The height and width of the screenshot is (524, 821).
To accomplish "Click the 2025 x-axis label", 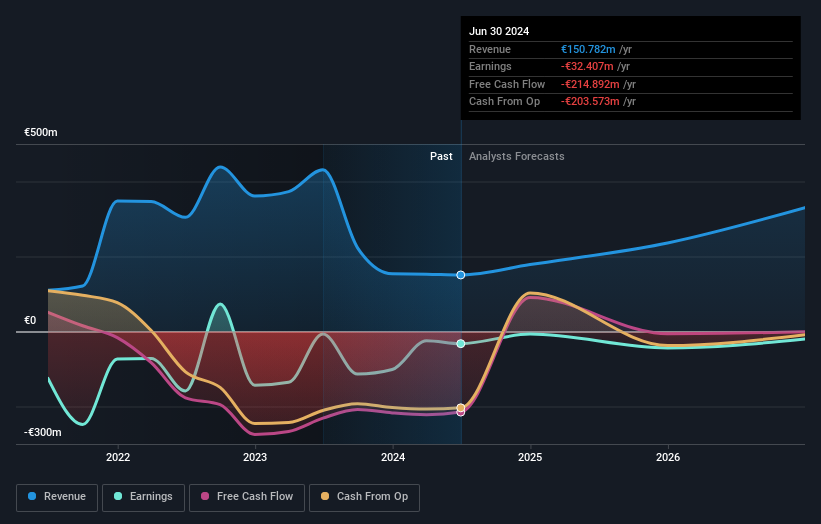I will pos(530,457).
